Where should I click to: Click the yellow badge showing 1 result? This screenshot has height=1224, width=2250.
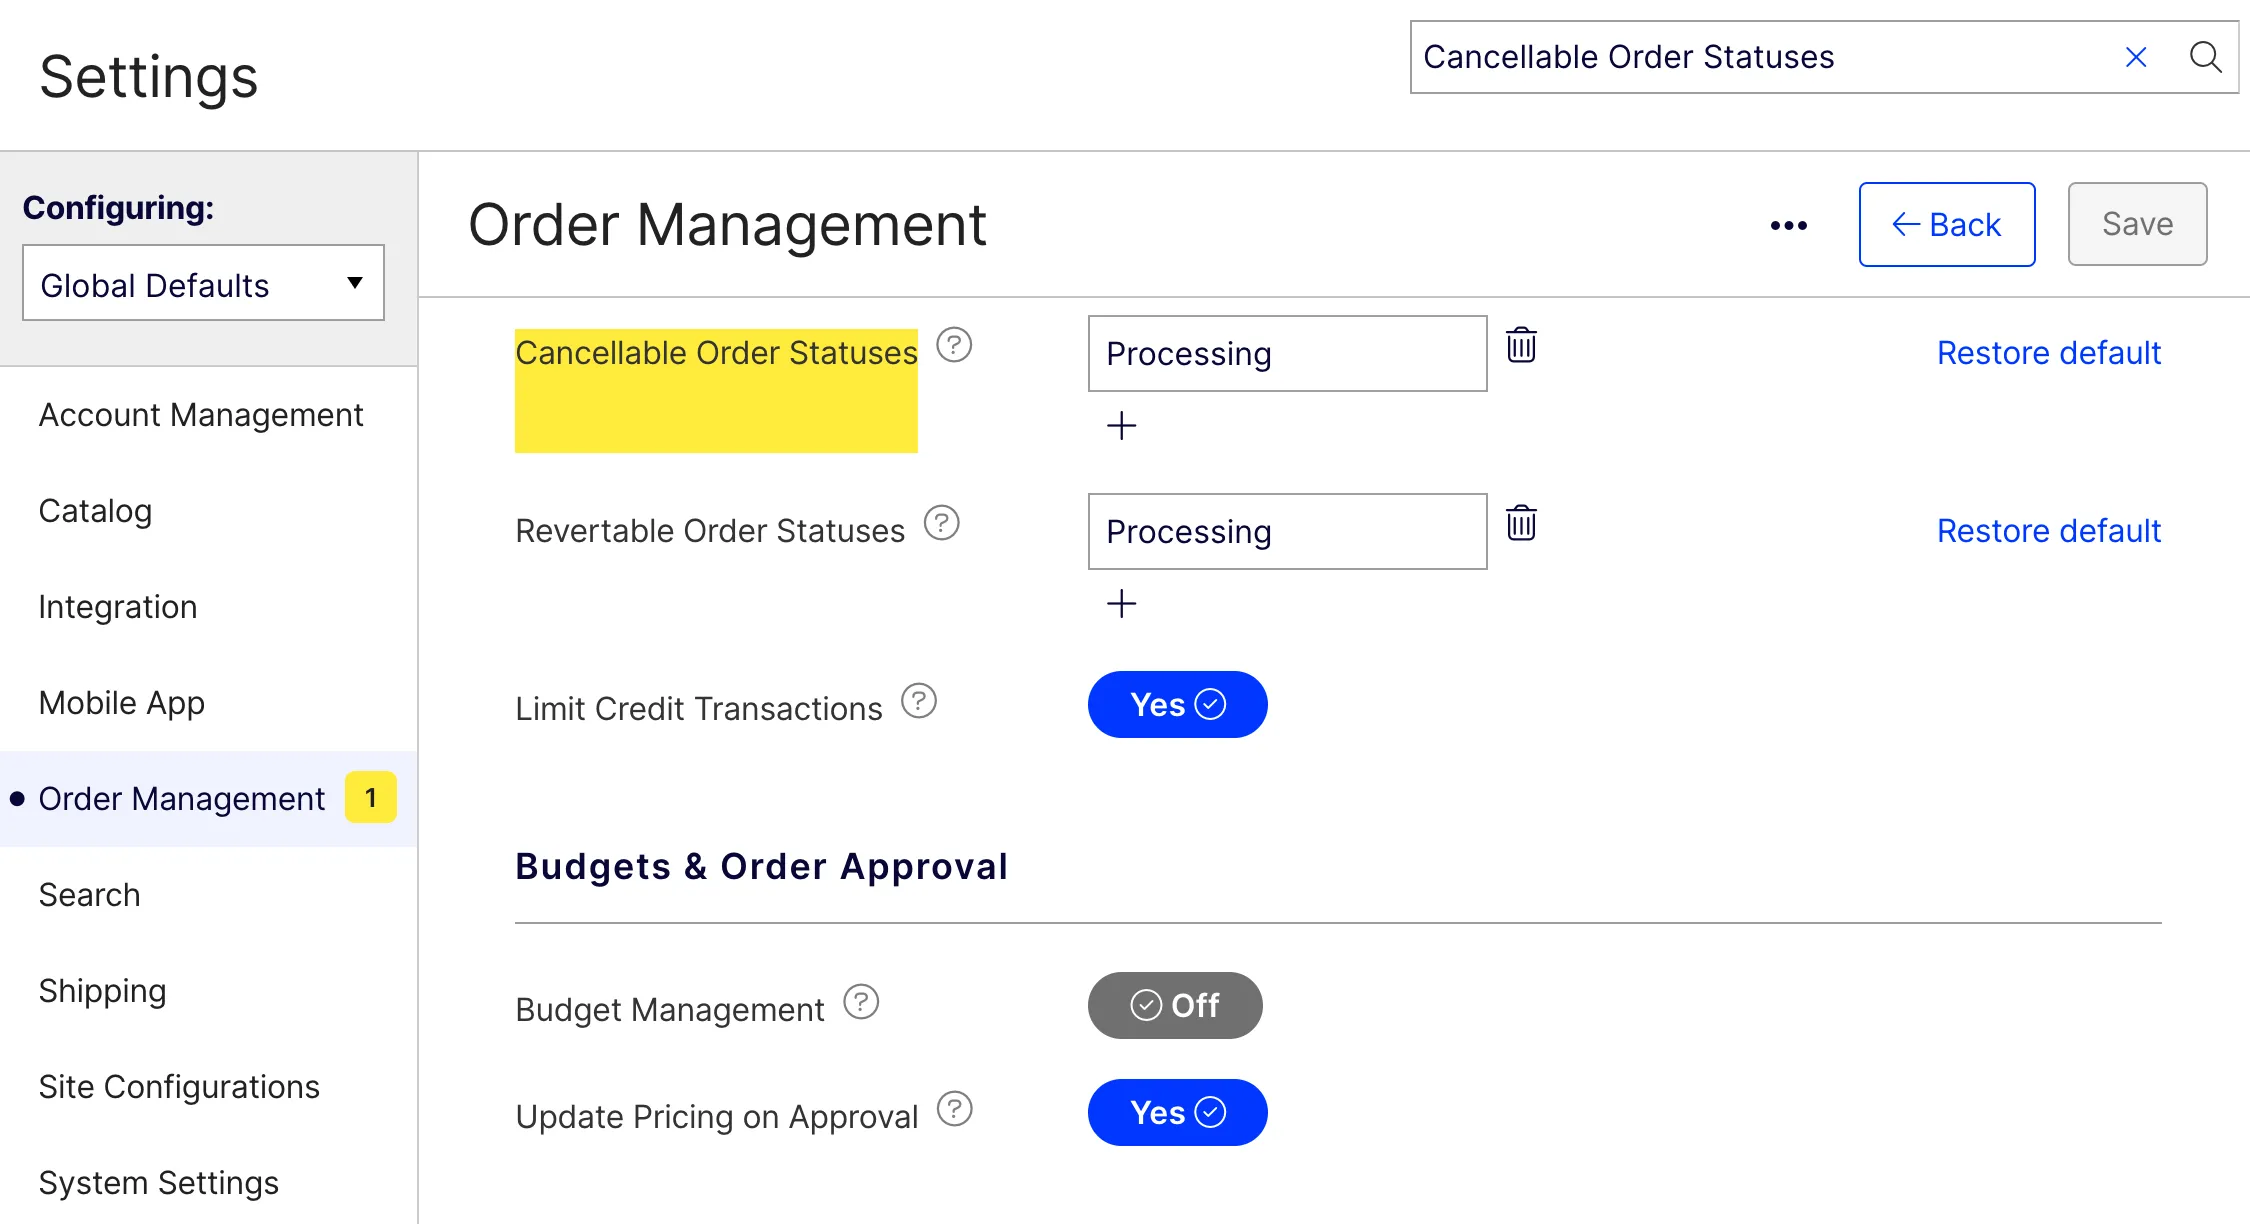pos(371,798)
